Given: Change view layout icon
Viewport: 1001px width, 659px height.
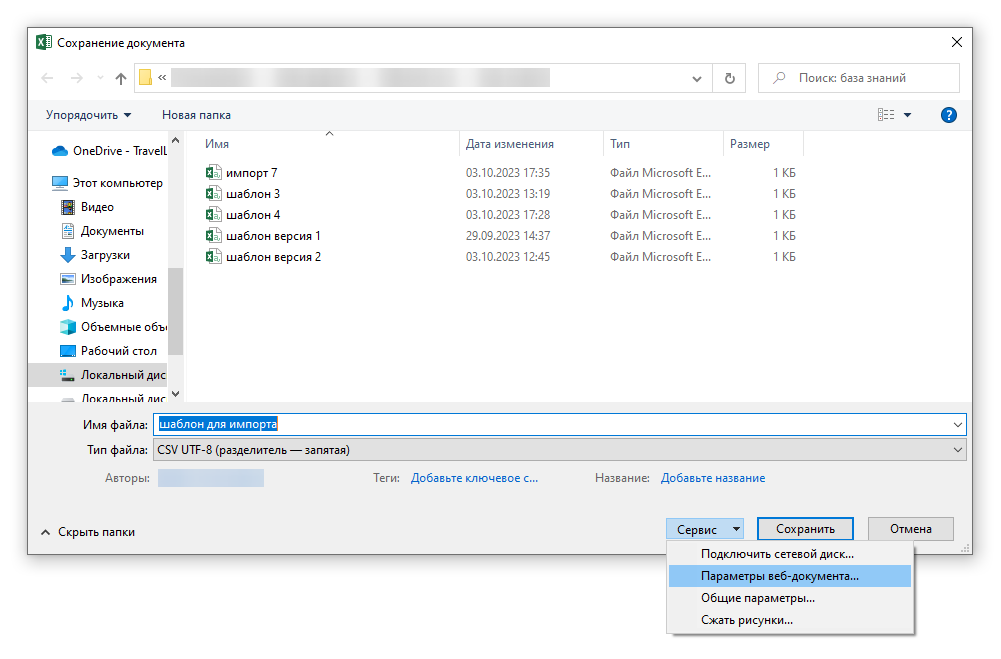Looking at the screenshot, I should 886,115.
